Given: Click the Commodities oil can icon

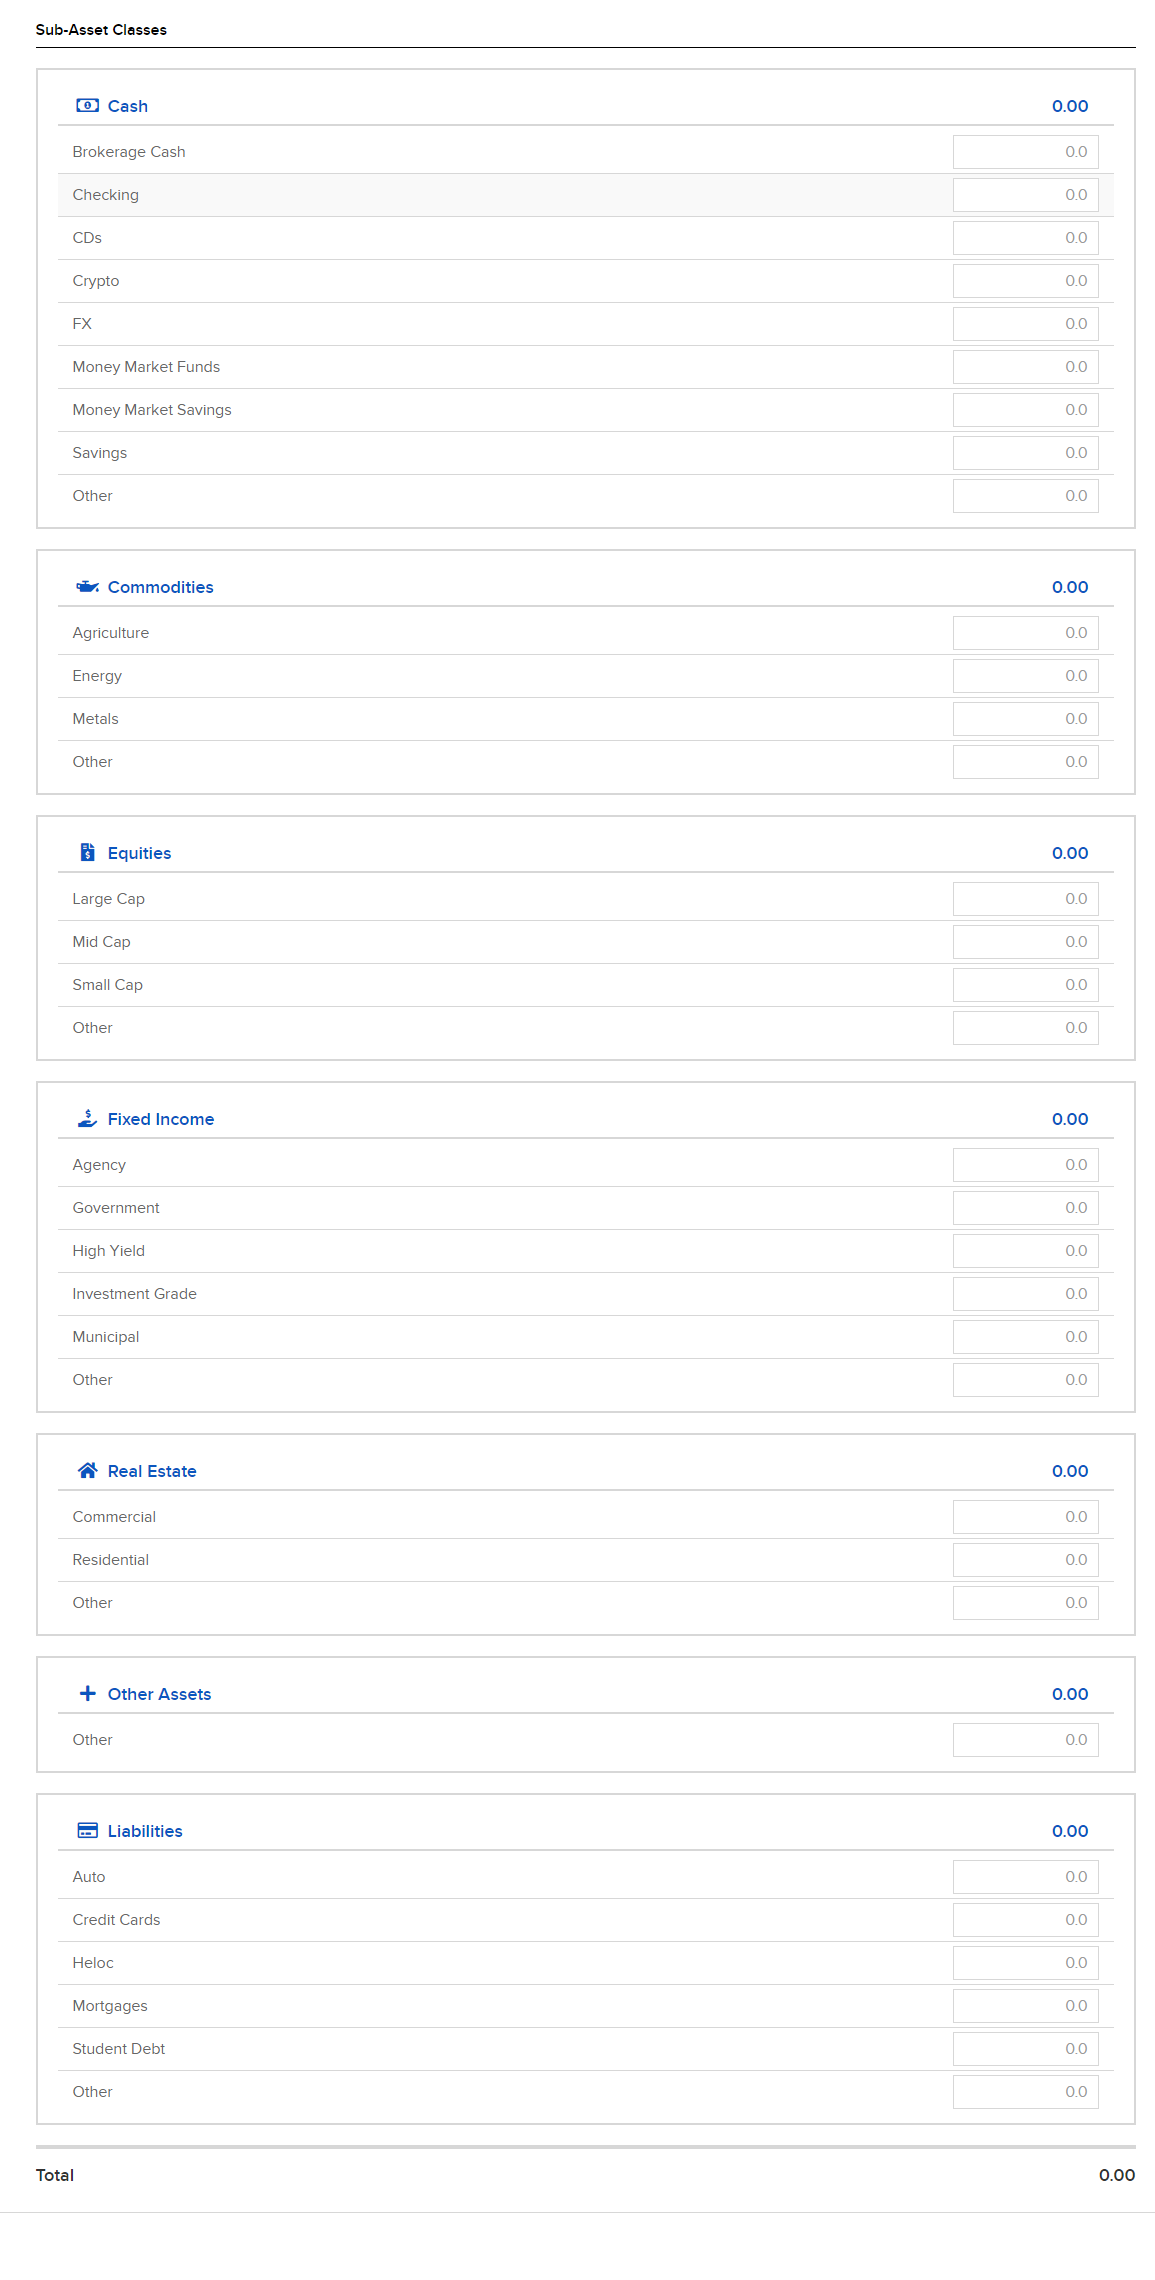Looking at the screenshot, I should point(87,587).
